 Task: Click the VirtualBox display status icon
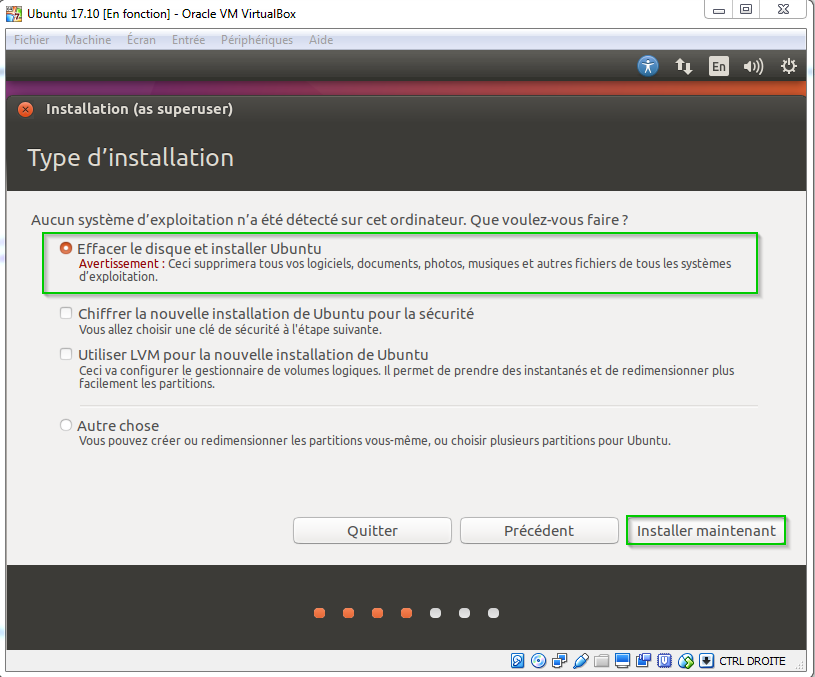(622, 661)
